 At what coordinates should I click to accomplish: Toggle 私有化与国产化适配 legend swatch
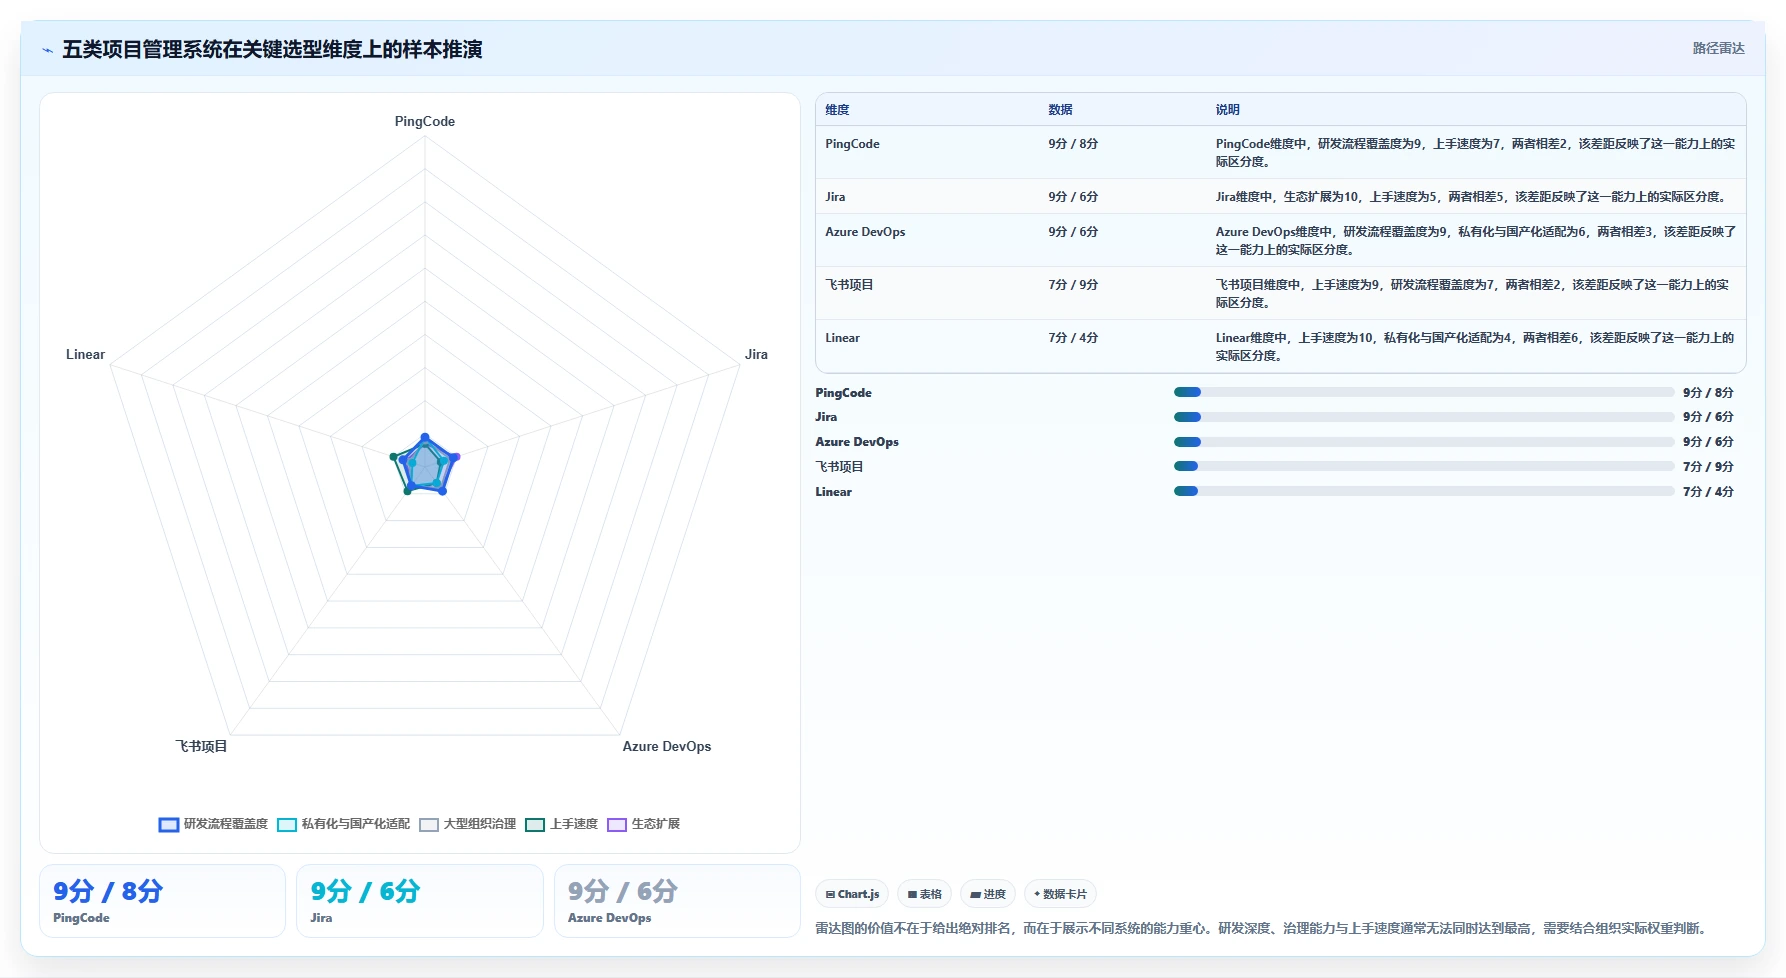[x=287, y=825]
